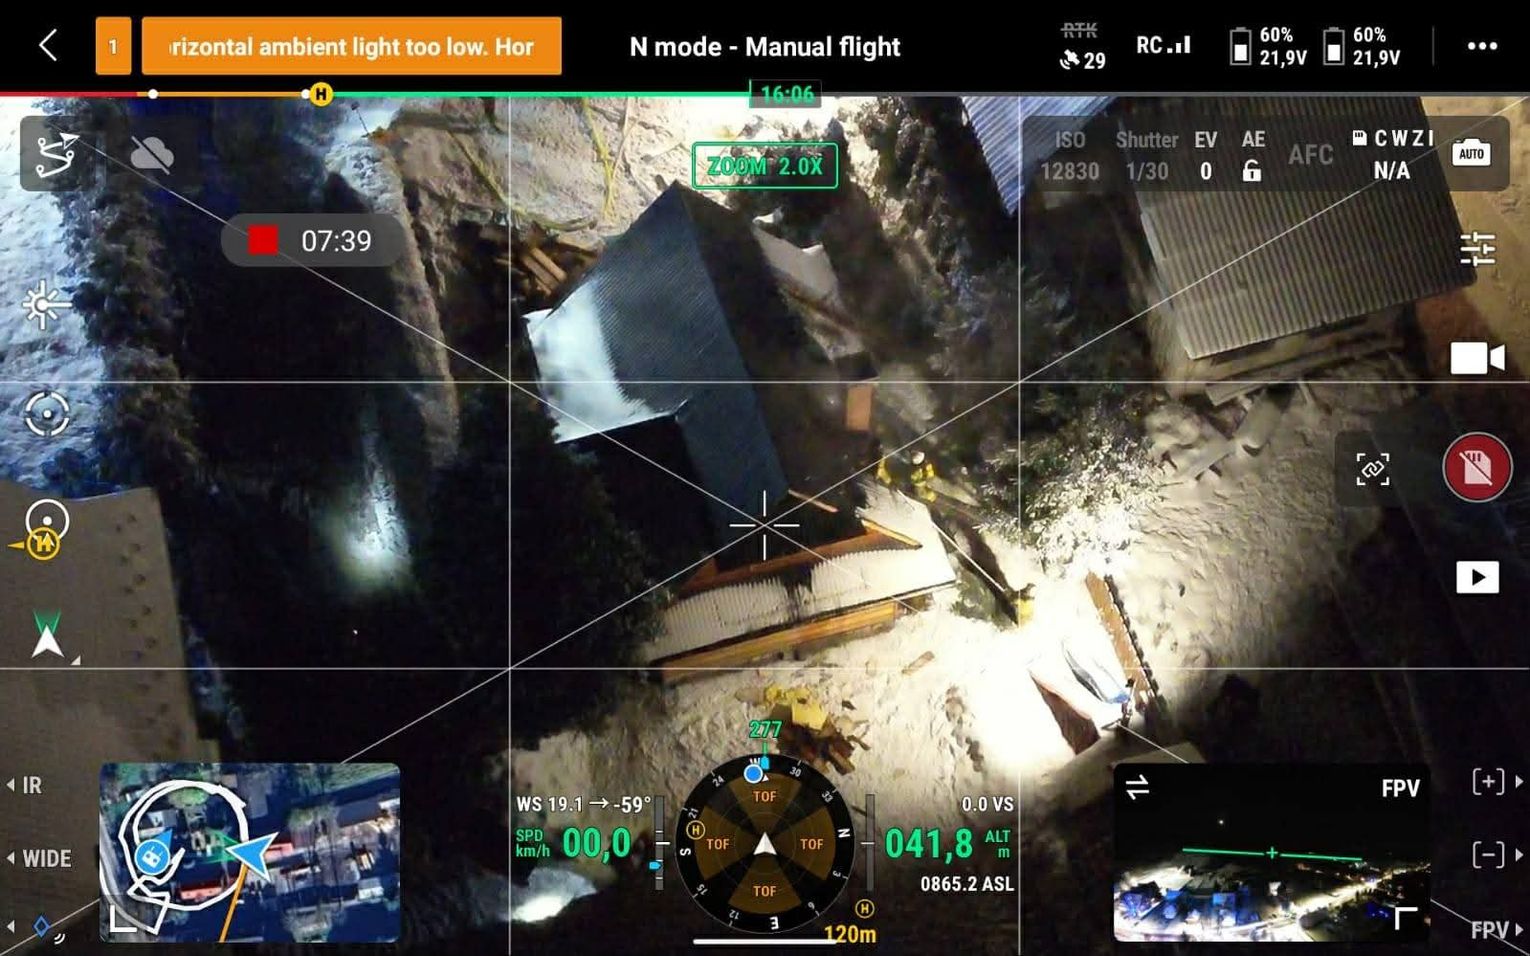Toggle AUTO camera exposure mode
This screenshot has height=956, width=1530.
click(x=1471, y=153)
